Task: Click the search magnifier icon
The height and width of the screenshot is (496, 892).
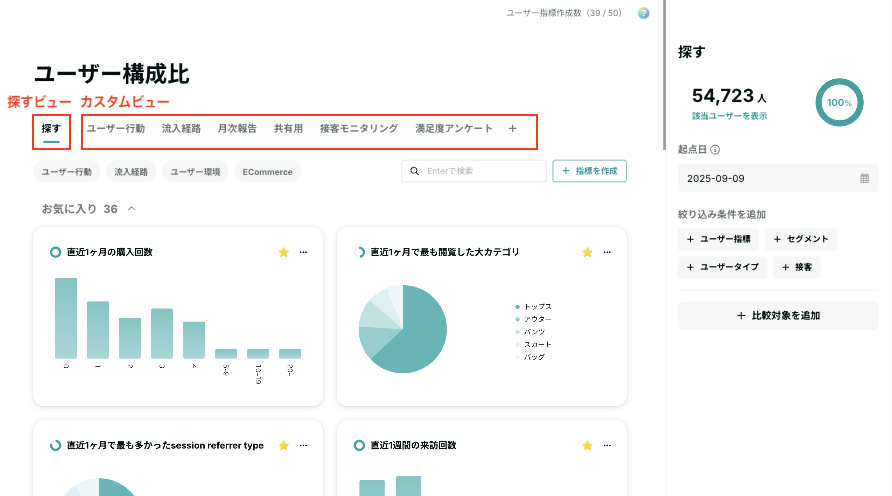Action: coord(415,171)
